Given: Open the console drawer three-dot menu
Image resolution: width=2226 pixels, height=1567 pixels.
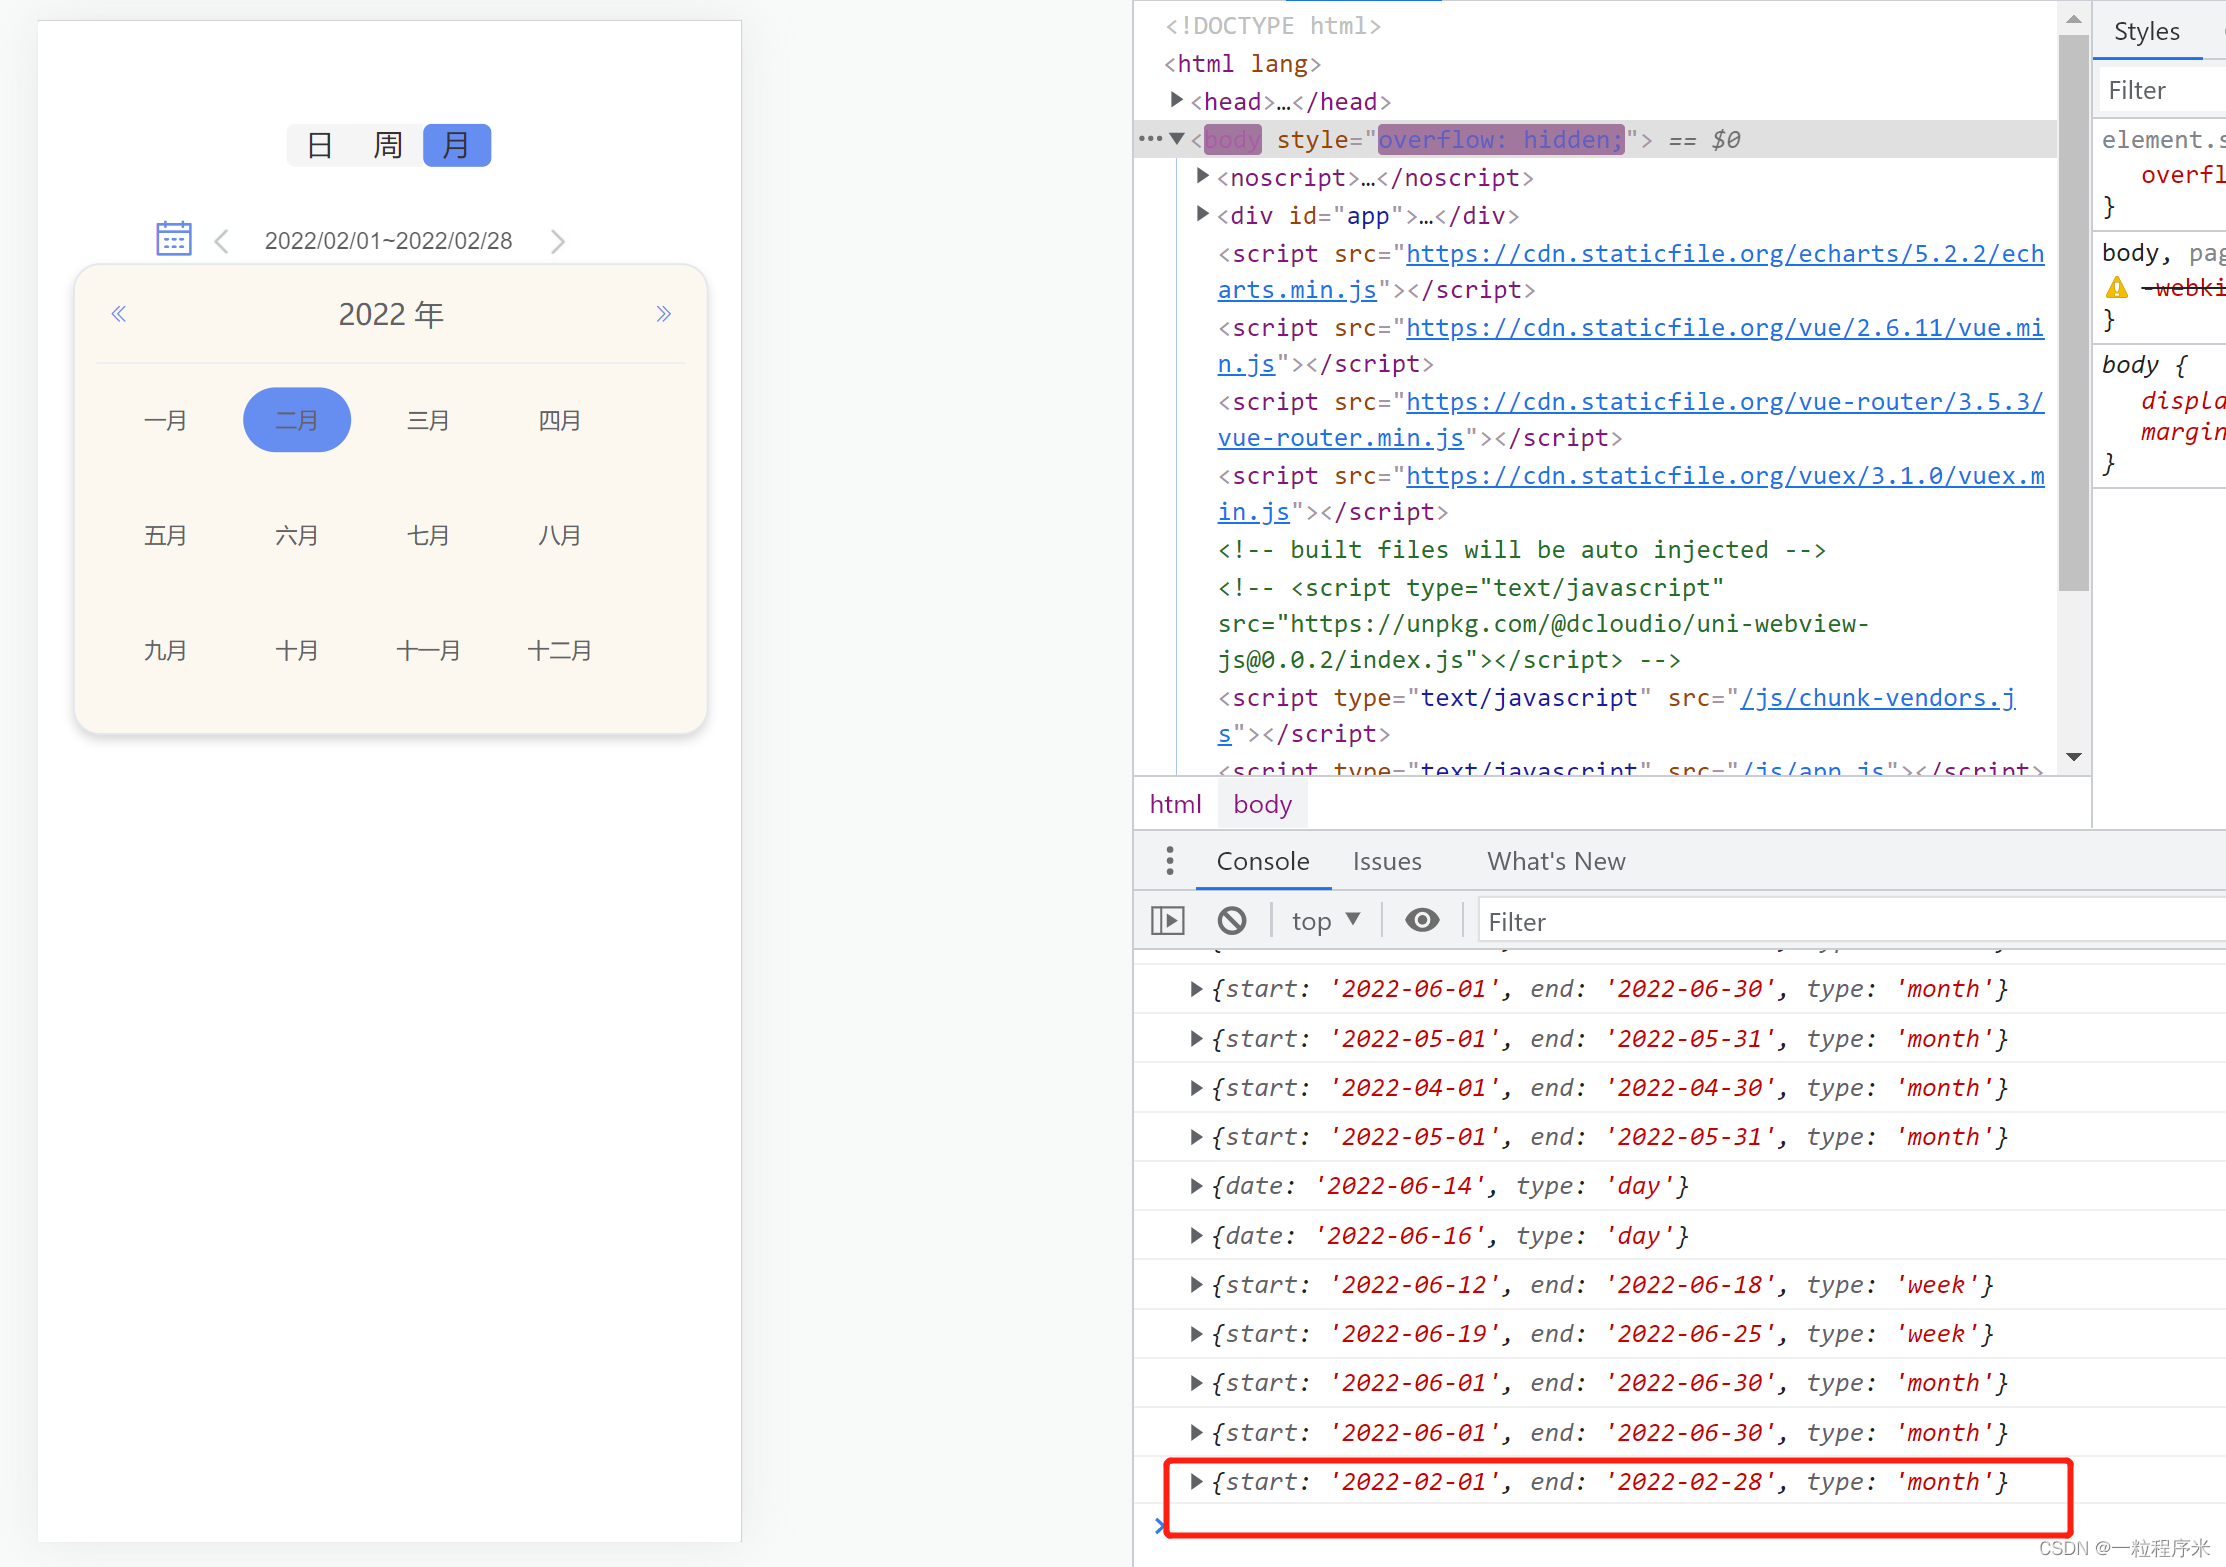Looking at the screenshot, I should [1169, 861].
